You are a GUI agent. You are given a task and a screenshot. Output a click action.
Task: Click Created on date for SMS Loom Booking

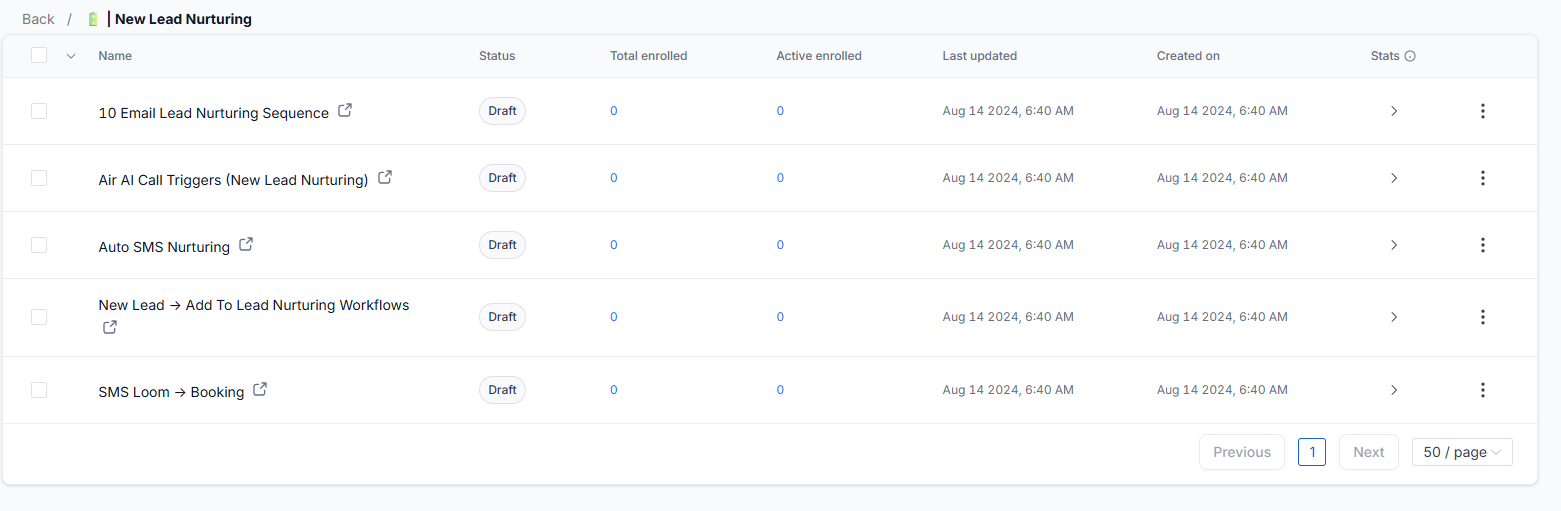[1222, 390]
